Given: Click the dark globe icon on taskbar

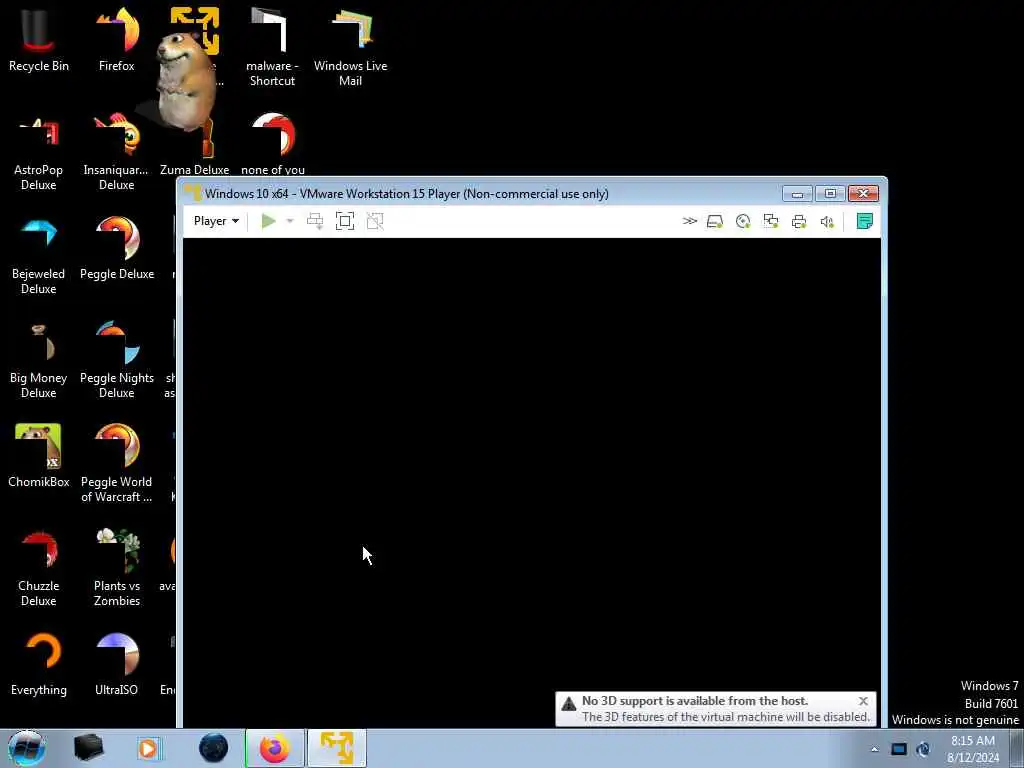Looking at the screenshot, I should pos(214,748).
